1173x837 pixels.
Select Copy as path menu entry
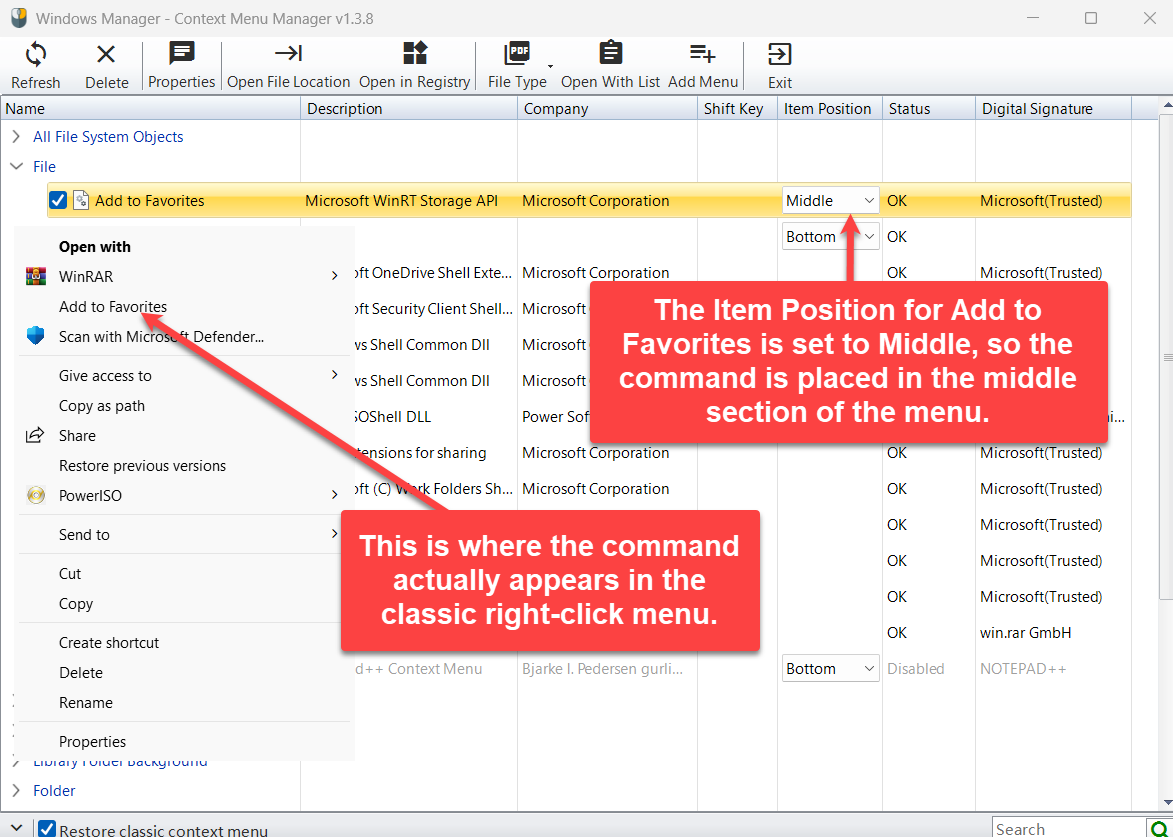click(102, 405)
